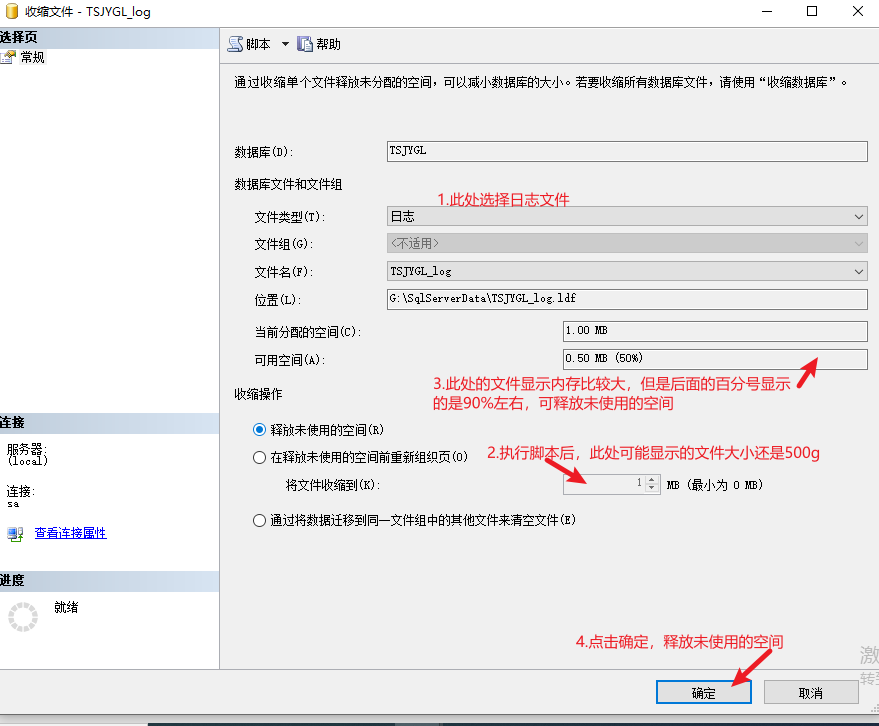The height and width of the screenshot is (726, 879).
Task: Click the 选择页 section header
Action: [109, 38]
